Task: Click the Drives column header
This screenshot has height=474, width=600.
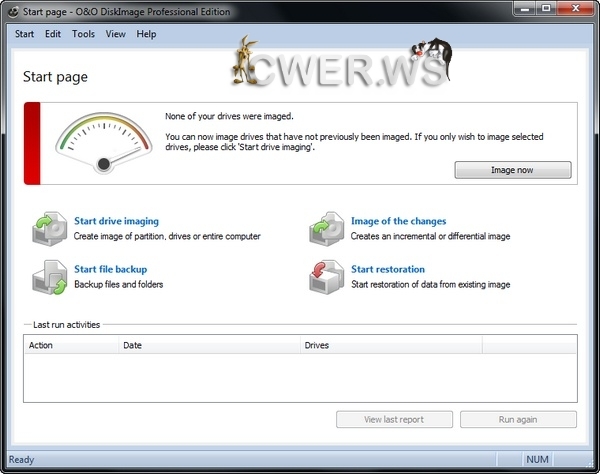Action: pyautogui.click(x=392, y=345)
